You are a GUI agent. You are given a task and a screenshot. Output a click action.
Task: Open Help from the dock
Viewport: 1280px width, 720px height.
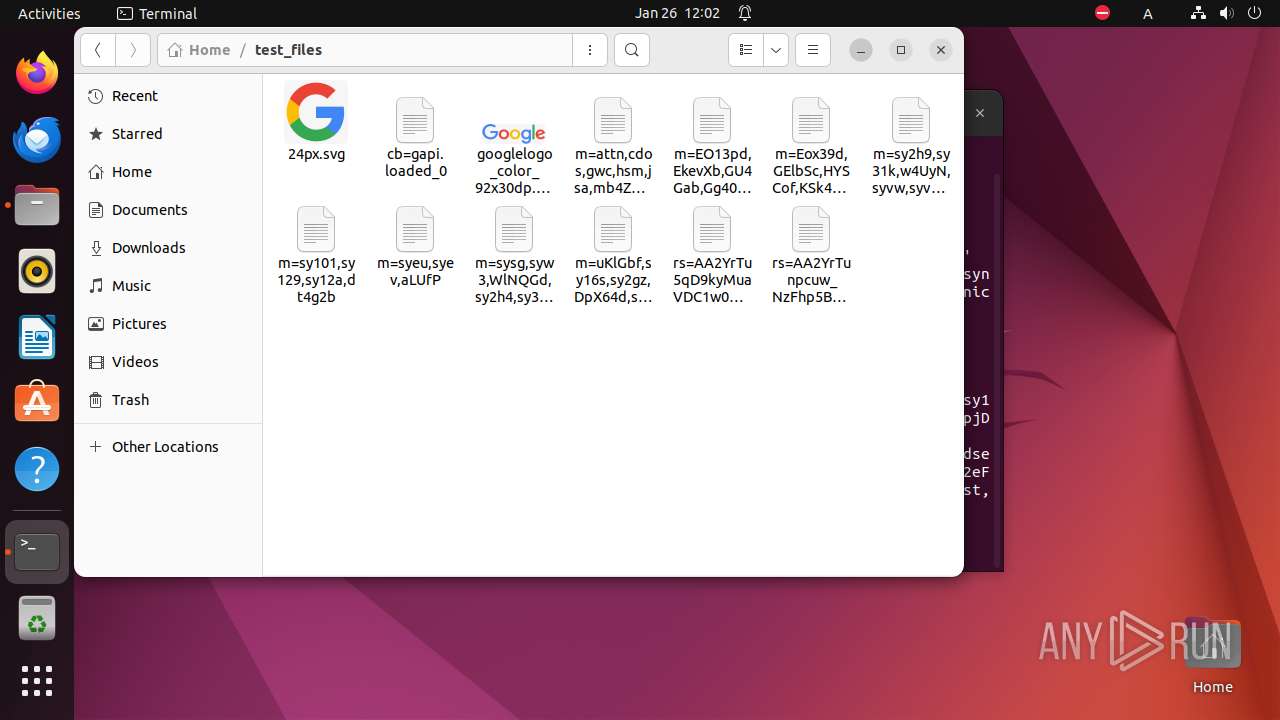click(37, 469)
